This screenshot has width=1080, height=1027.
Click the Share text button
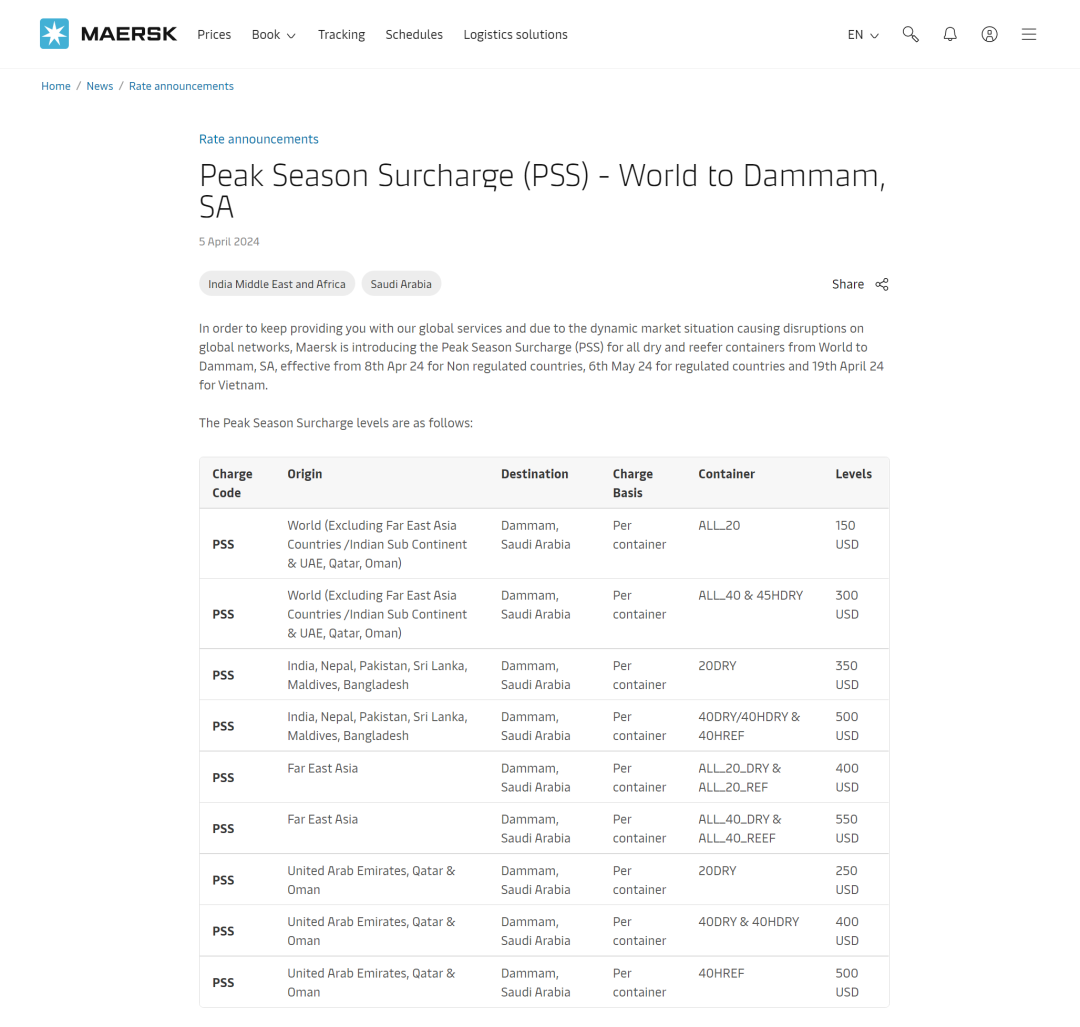click(847, 284)
